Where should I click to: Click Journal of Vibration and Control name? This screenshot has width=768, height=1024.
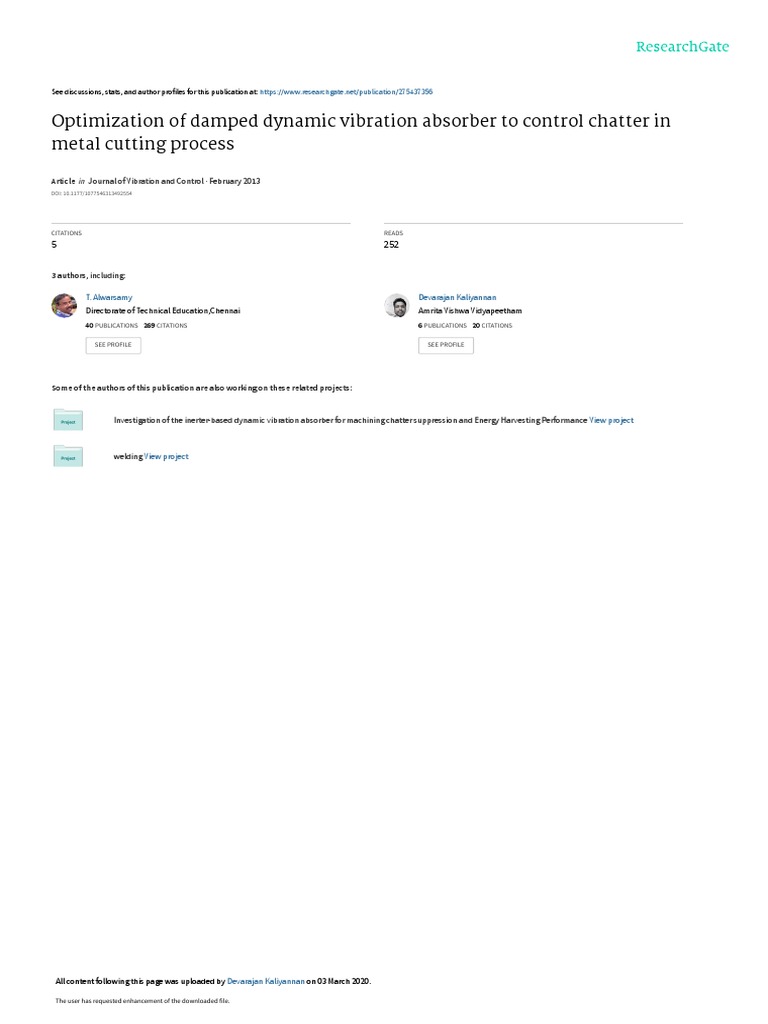point(146,181)
